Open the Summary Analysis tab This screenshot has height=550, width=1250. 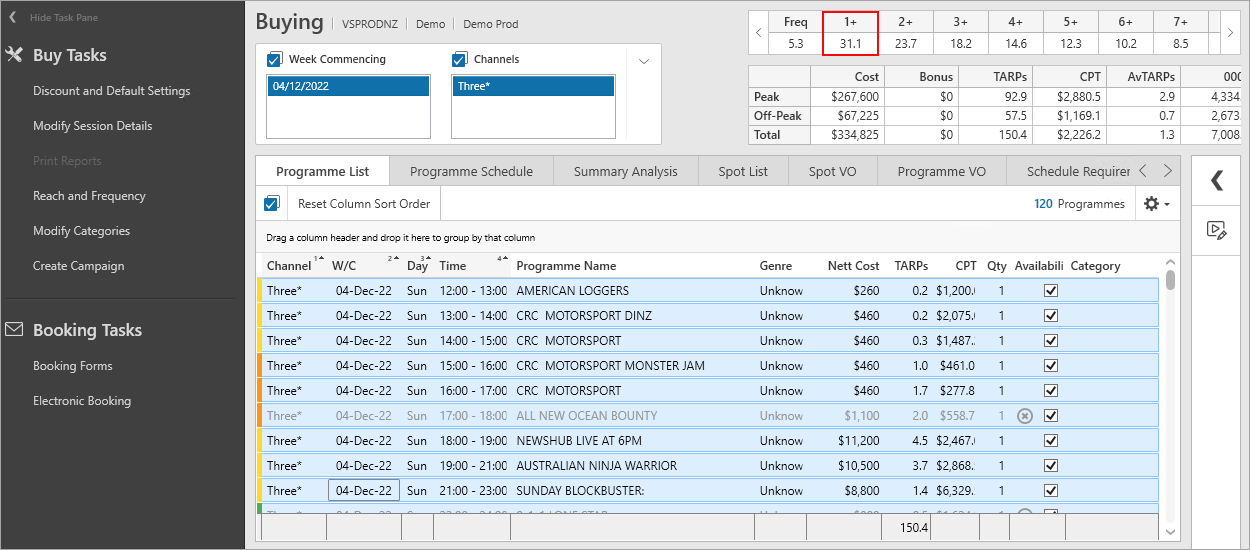tap(625, 171)
